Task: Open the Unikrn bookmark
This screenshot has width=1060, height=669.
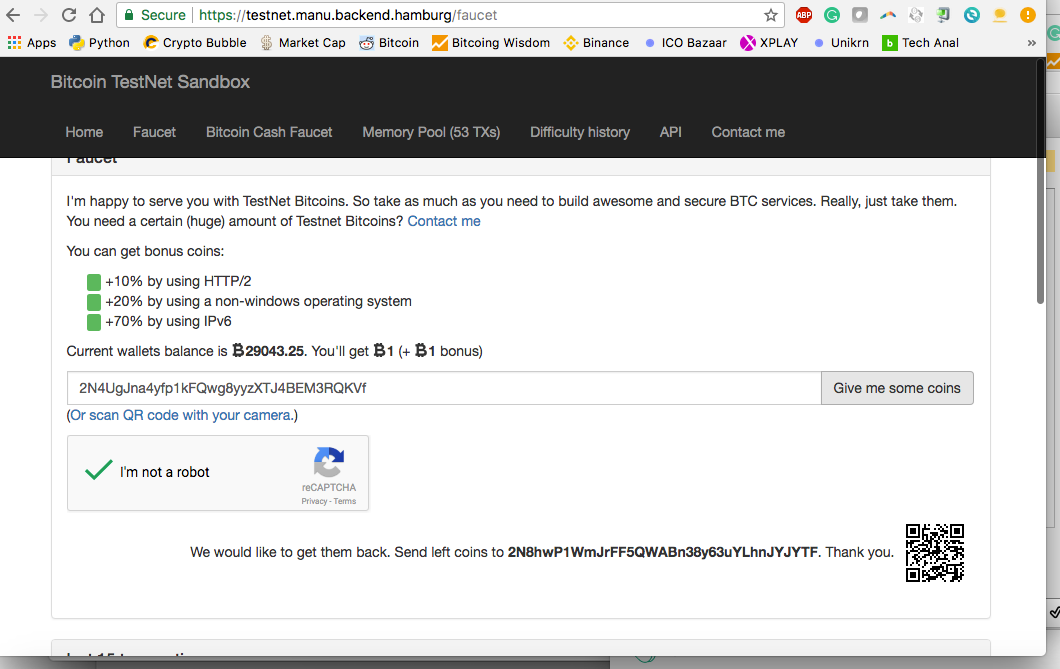Action: 841,43
